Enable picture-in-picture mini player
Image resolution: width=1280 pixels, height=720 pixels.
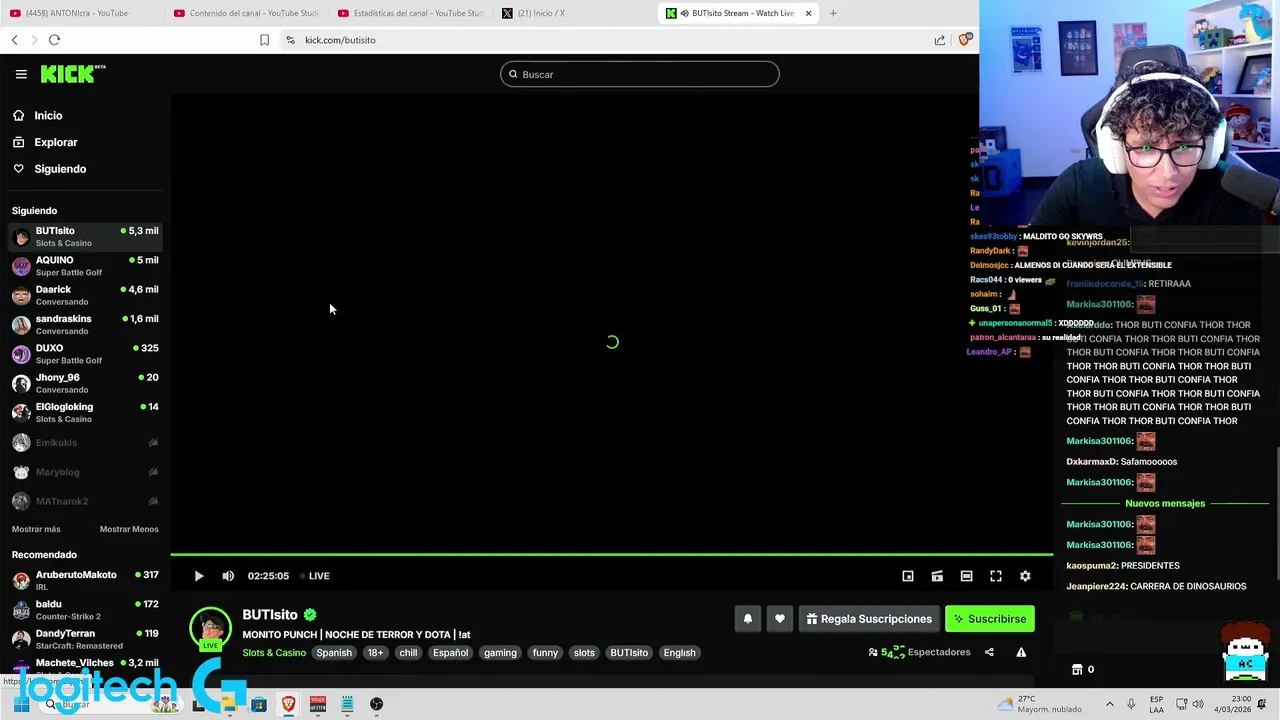coord(908,576)
